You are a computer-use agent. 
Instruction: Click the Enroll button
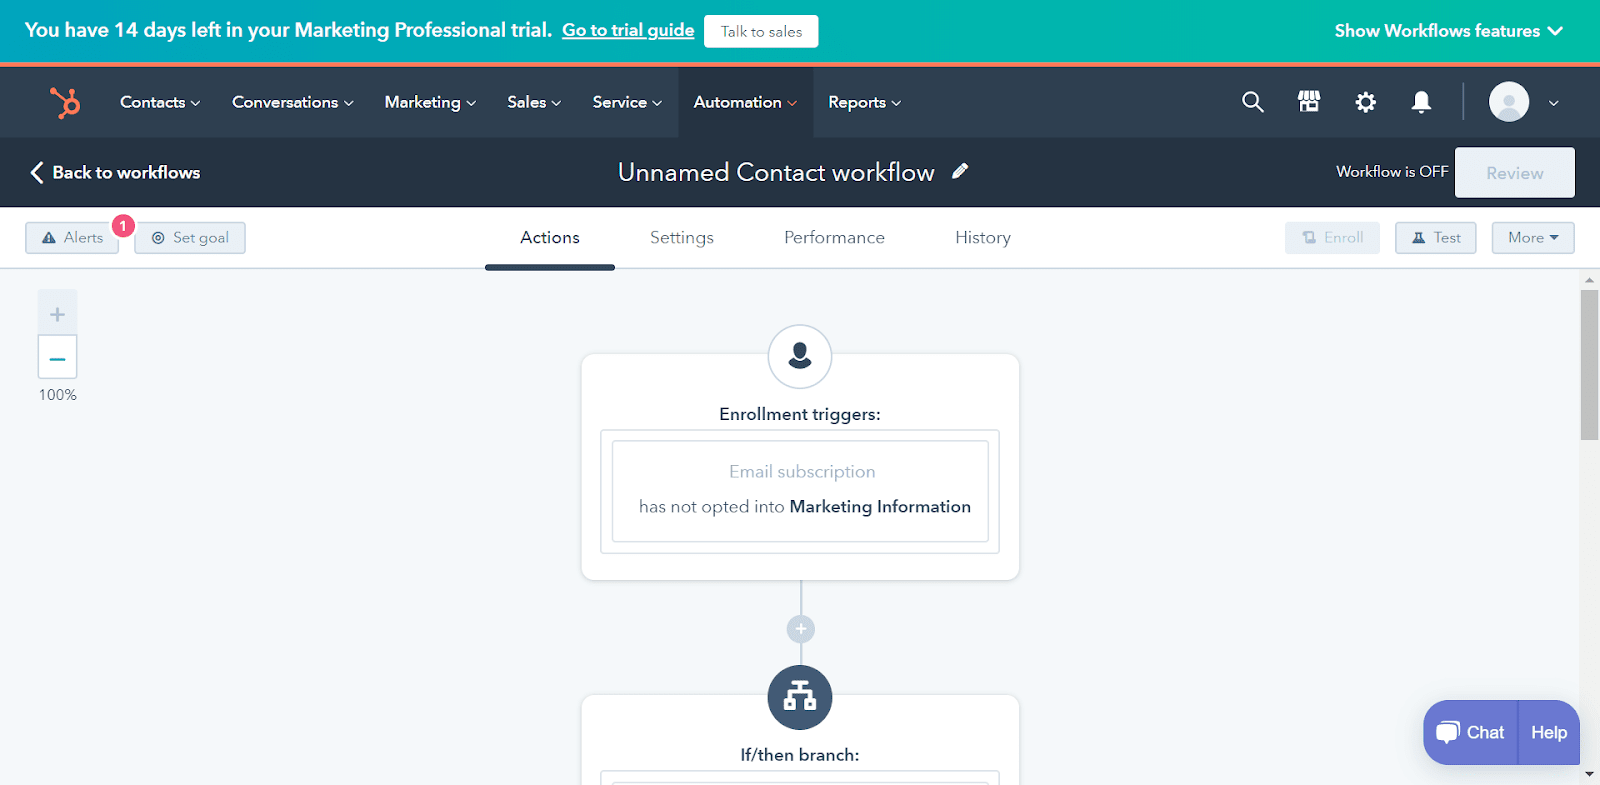(1332, 238)
